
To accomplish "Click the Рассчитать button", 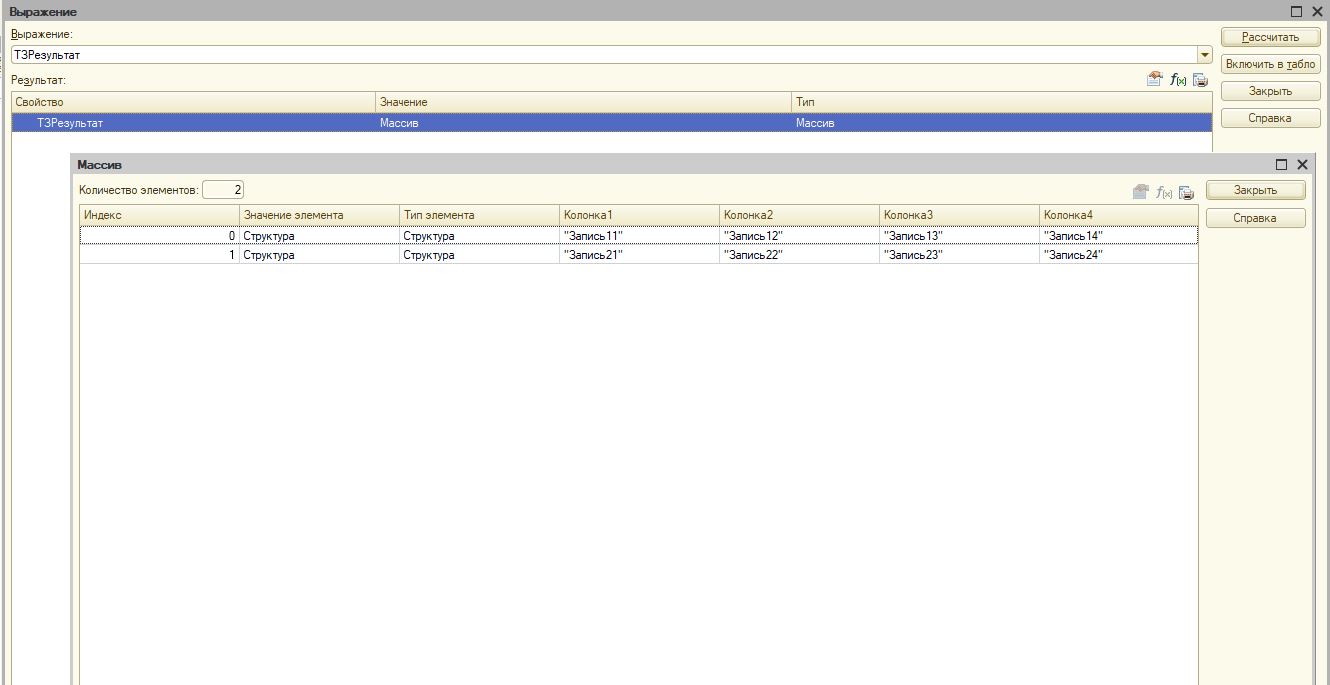I will tap(1270, 37).
